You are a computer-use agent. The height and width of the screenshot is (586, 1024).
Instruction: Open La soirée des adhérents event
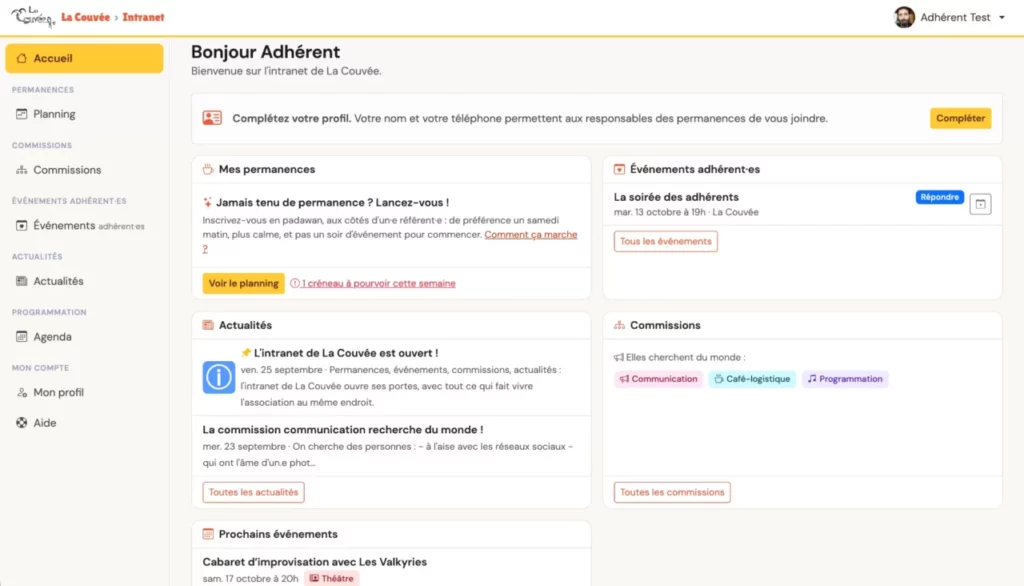[x=676, y=197]
